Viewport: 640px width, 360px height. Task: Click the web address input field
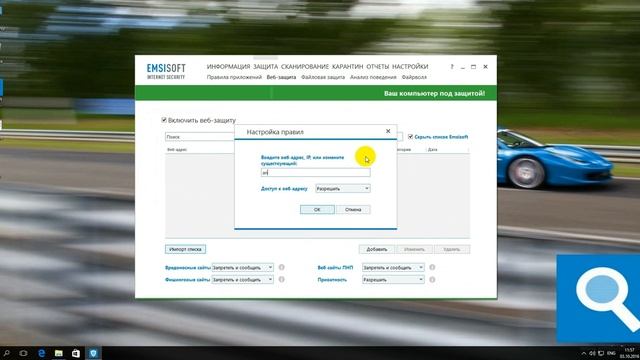point(316,173)
